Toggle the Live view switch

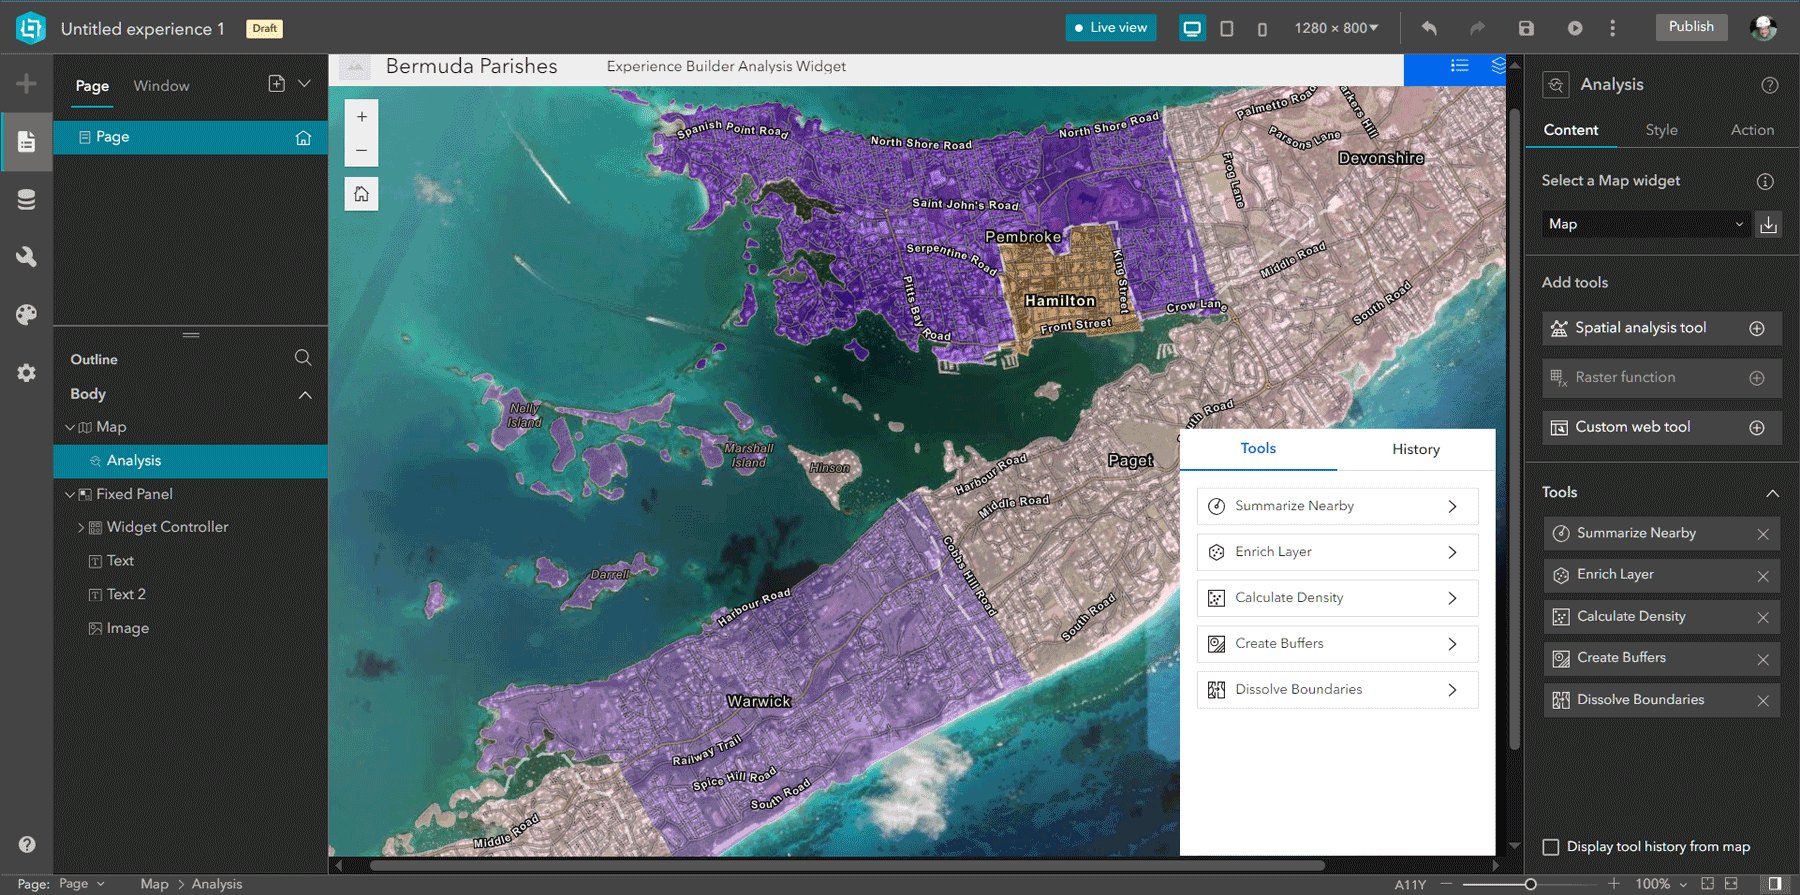[x=1110, y=28]
